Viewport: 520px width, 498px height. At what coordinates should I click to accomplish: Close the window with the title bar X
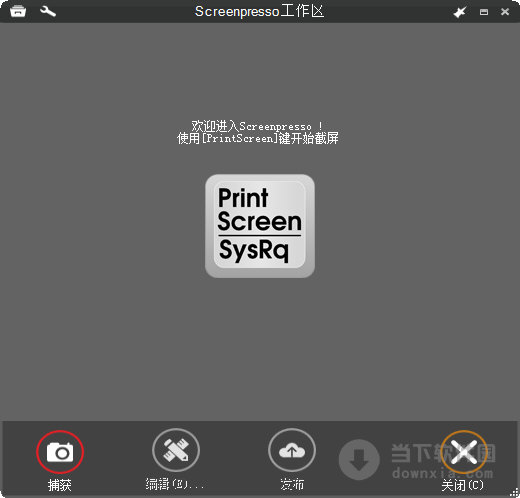tap(505, 12)
